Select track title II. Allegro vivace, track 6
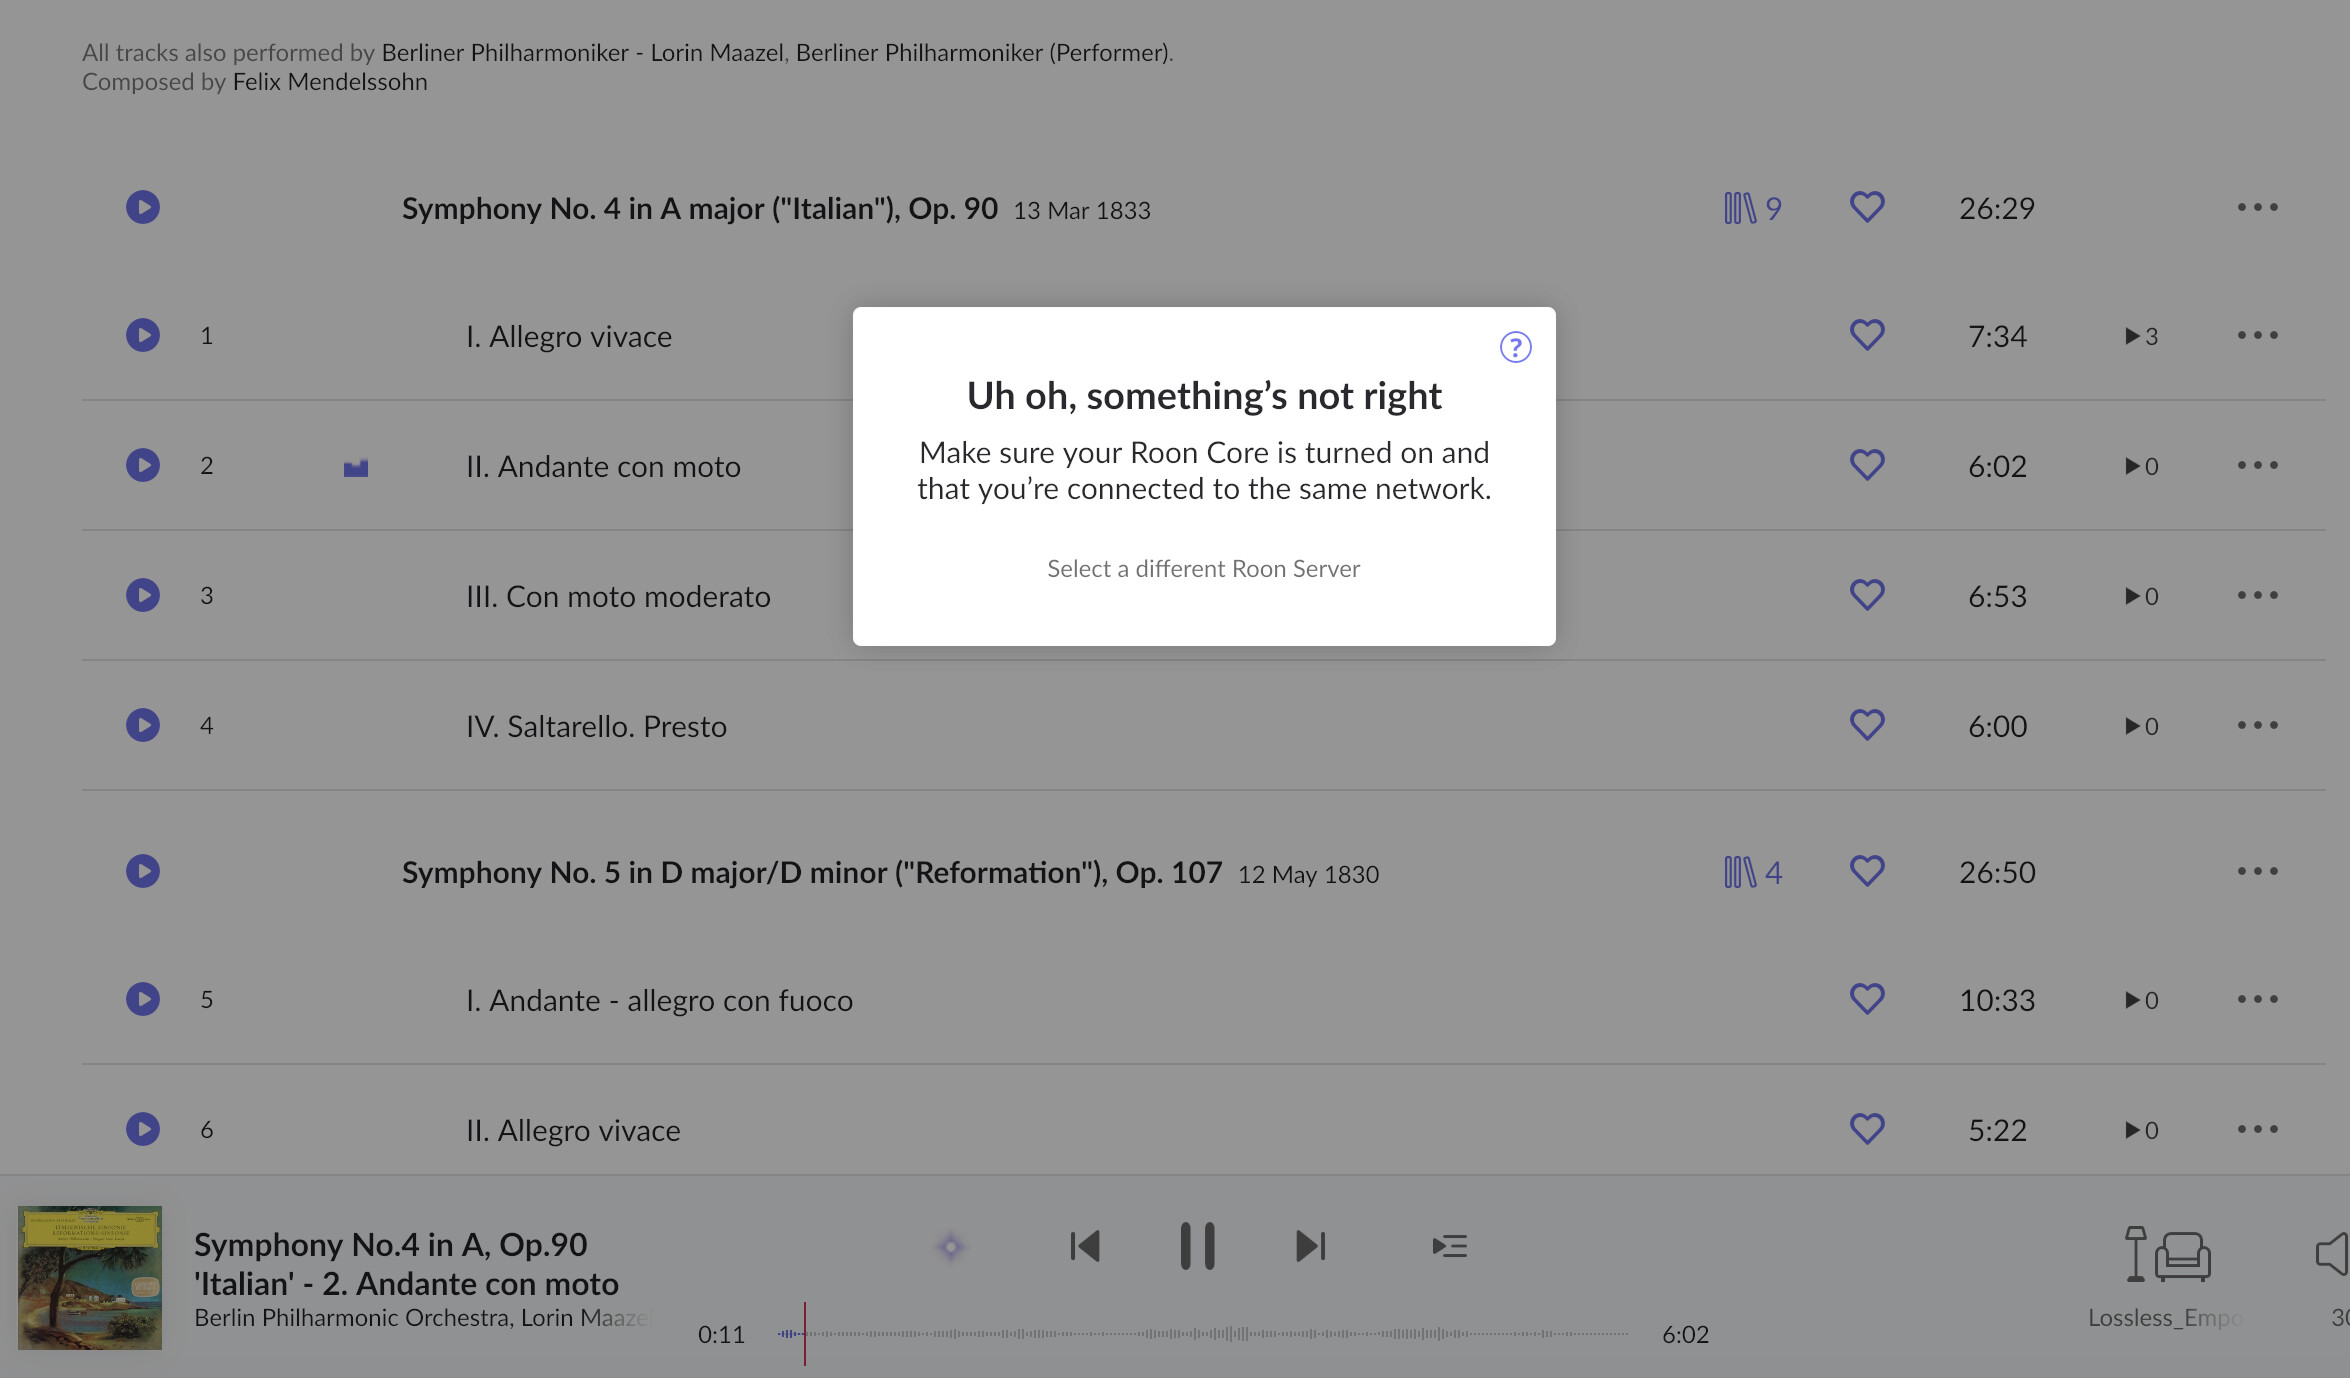 coord(573,1130)
